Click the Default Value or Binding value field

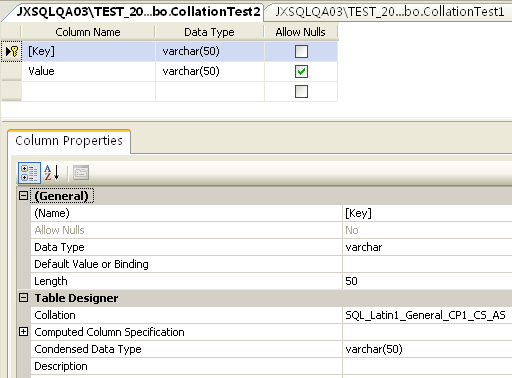[x=427, y=264]
